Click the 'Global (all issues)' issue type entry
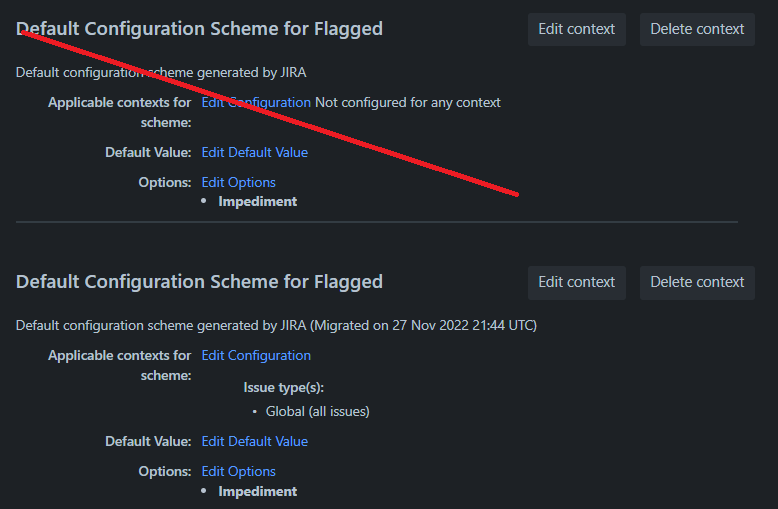Screen dimensions: 778x509 click(x=318, y=412)
